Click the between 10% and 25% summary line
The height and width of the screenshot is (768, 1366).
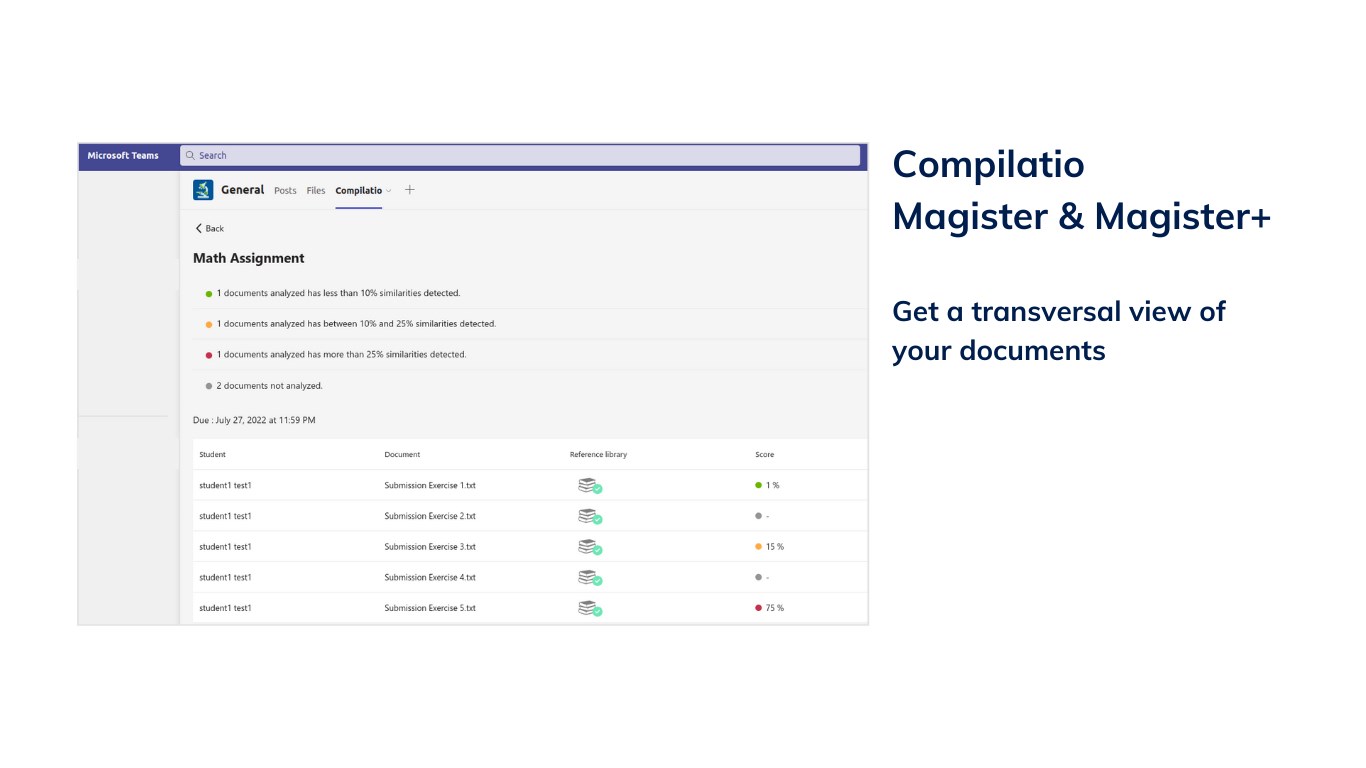pyautogui.click(x=356, y=324)
